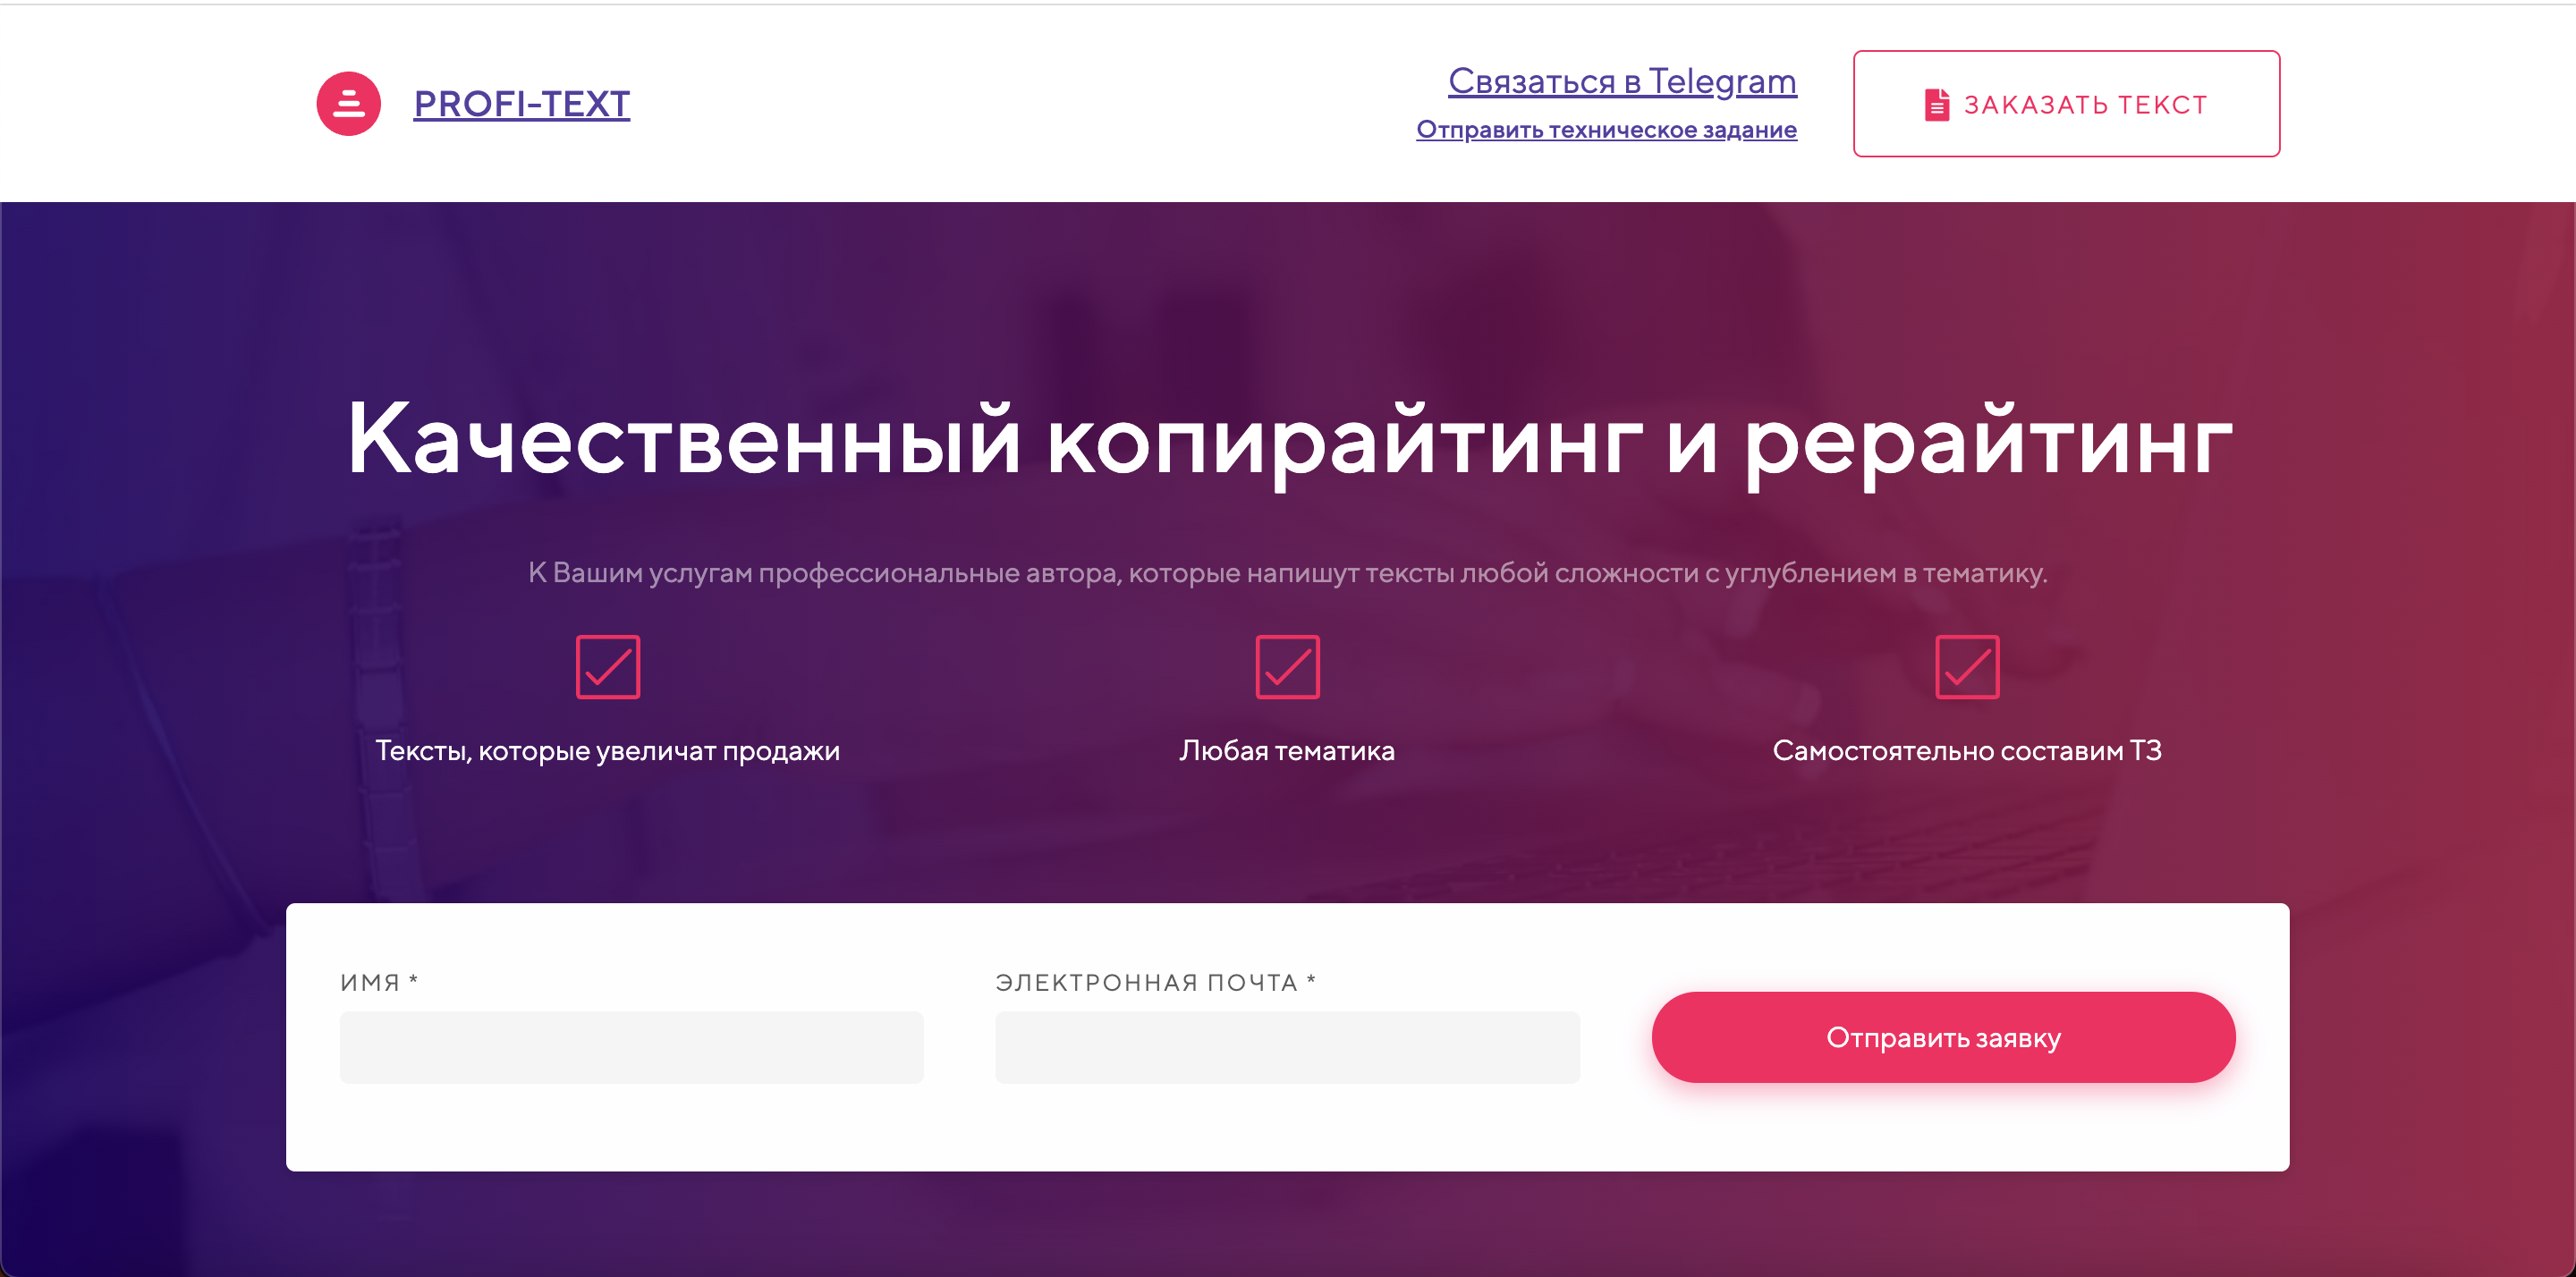Click the 'Качественный копирайтинг и рерайтинг' headline
This screenshot has width=2576, height=1277.
point(1288,442)
